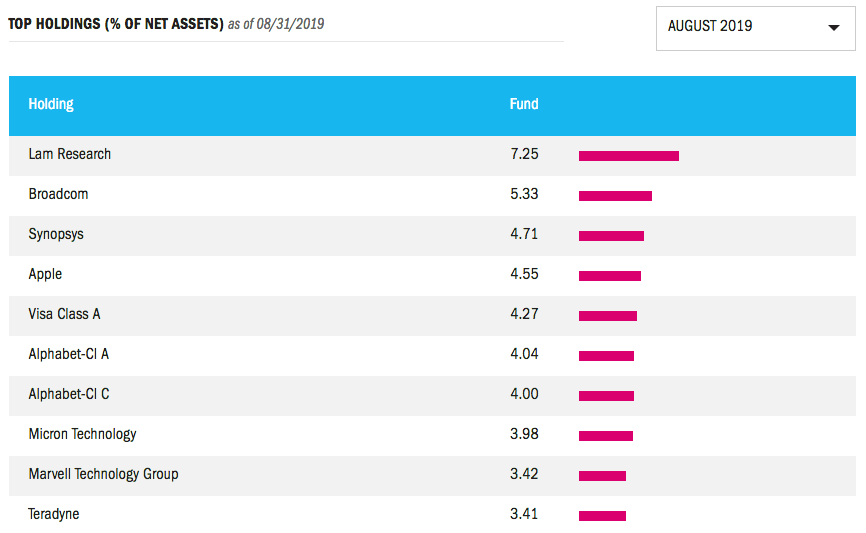
Task: Click the dropdown arrow beside AUGUST 2019
Action: coord(833,28)
